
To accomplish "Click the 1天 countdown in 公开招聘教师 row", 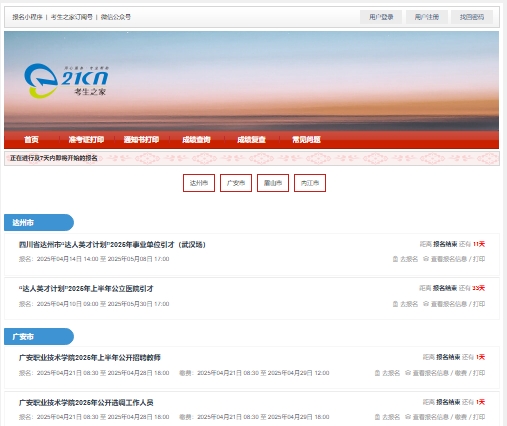I will coord(480,357).
